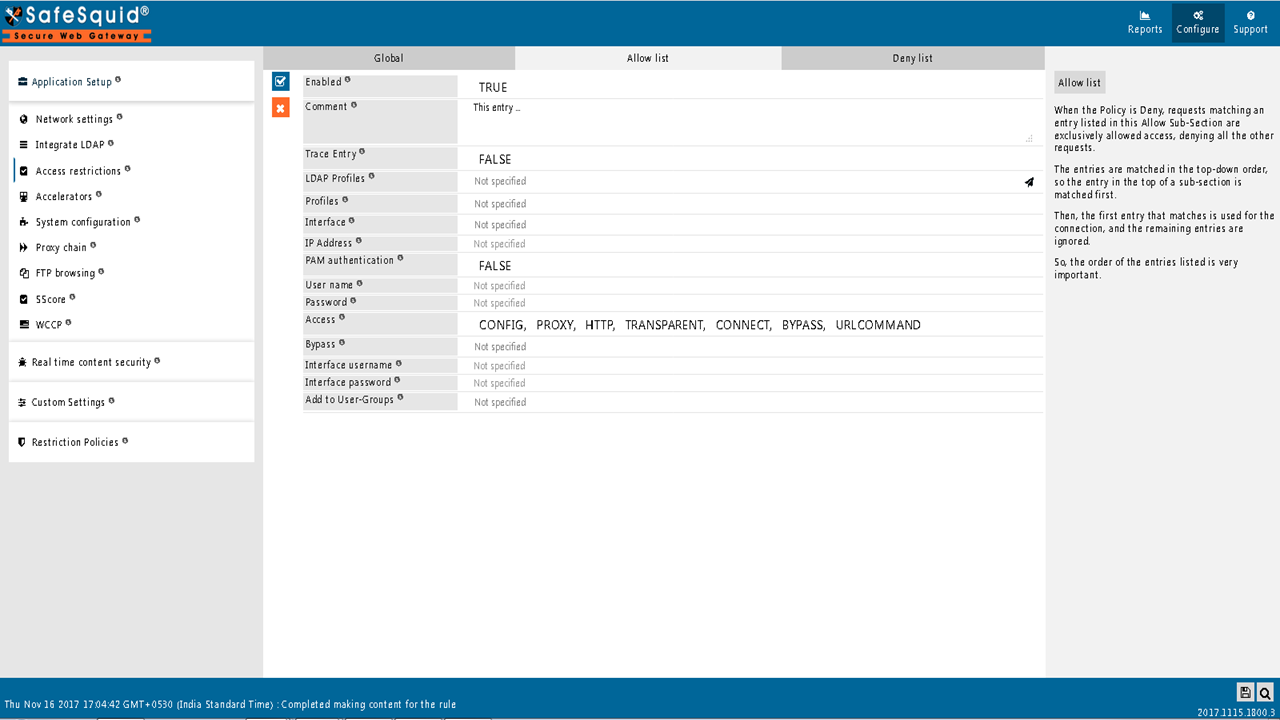
Task: Click the FTP browsing icon
Action: click(x=24, y=273)
